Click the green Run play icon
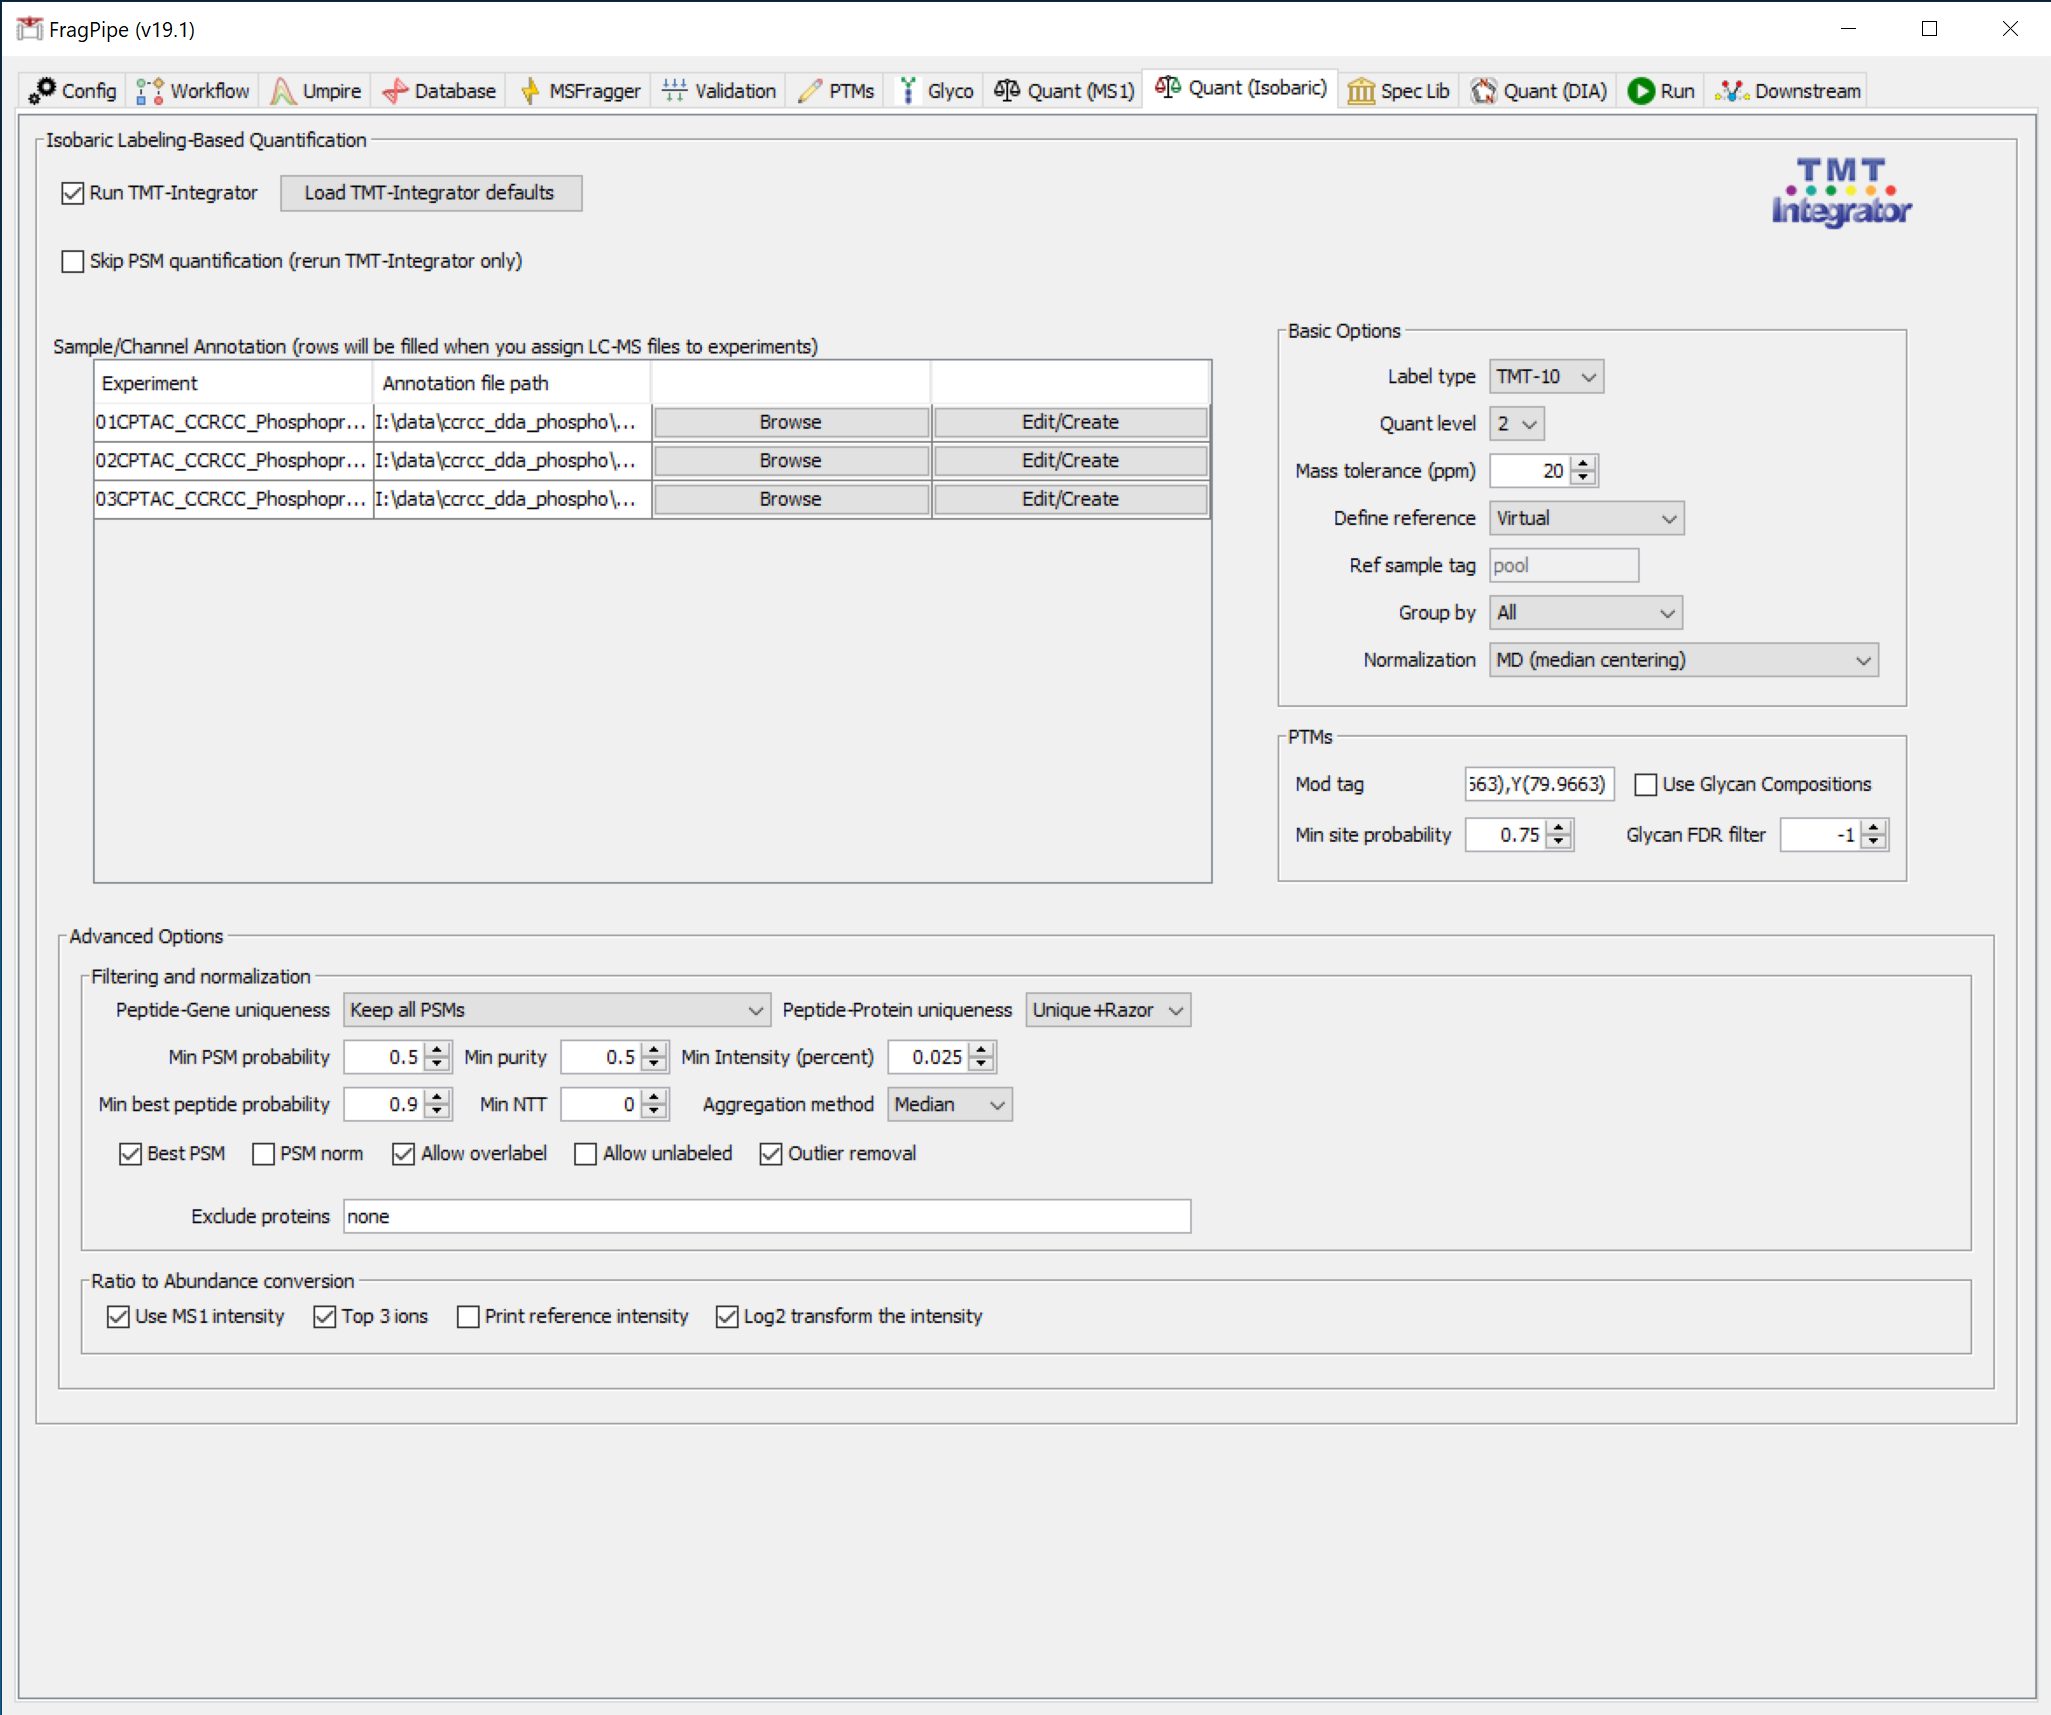 pos(1640,91)
